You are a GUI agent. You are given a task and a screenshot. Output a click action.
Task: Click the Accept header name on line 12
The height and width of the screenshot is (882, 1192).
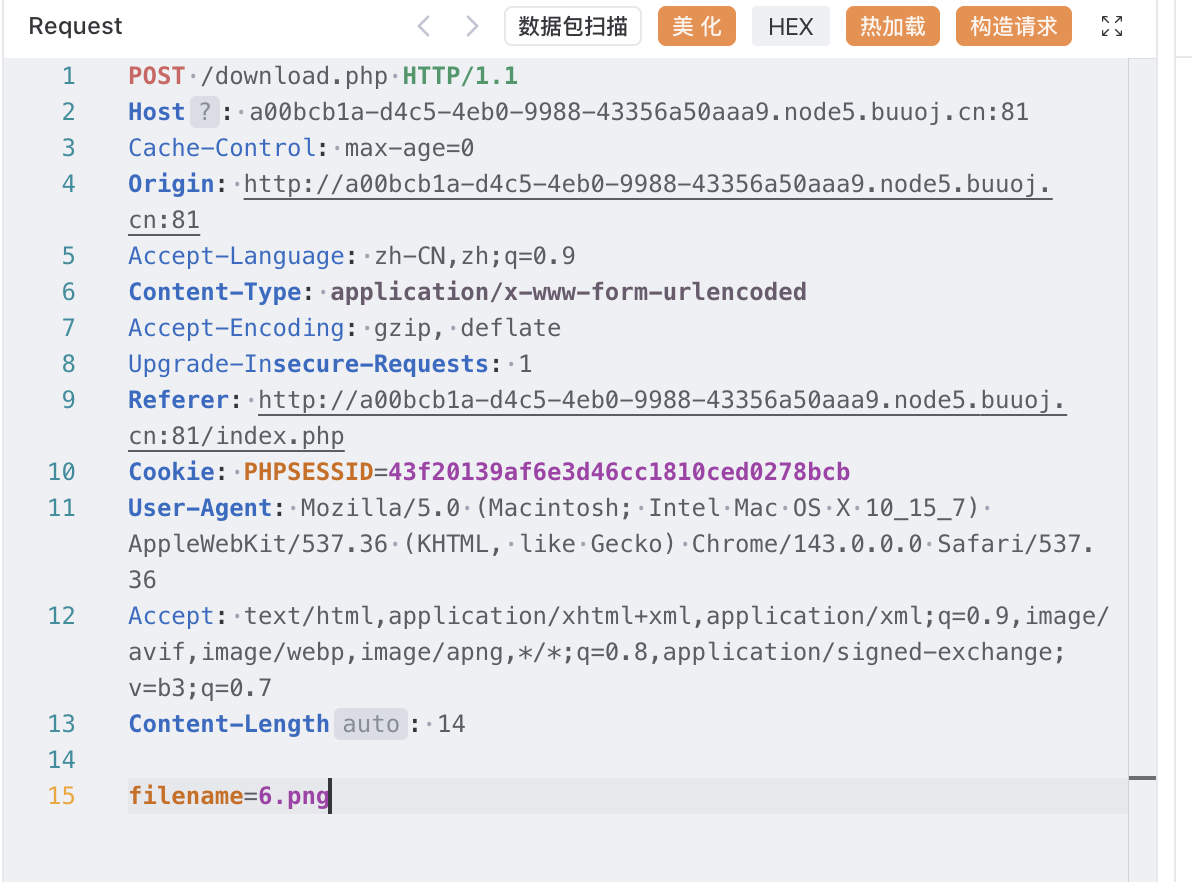point(172,616)
